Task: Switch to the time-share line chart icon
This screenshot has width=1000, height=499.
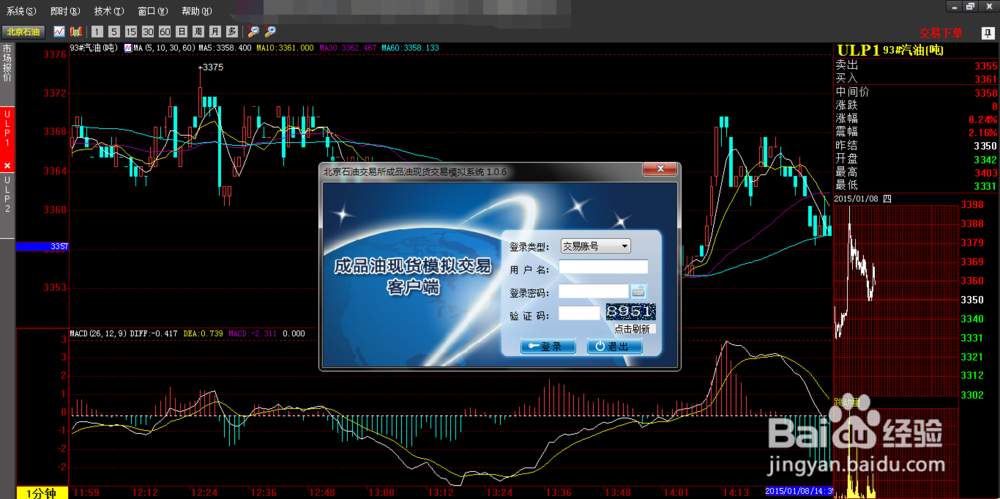Action: pos(59,31)
